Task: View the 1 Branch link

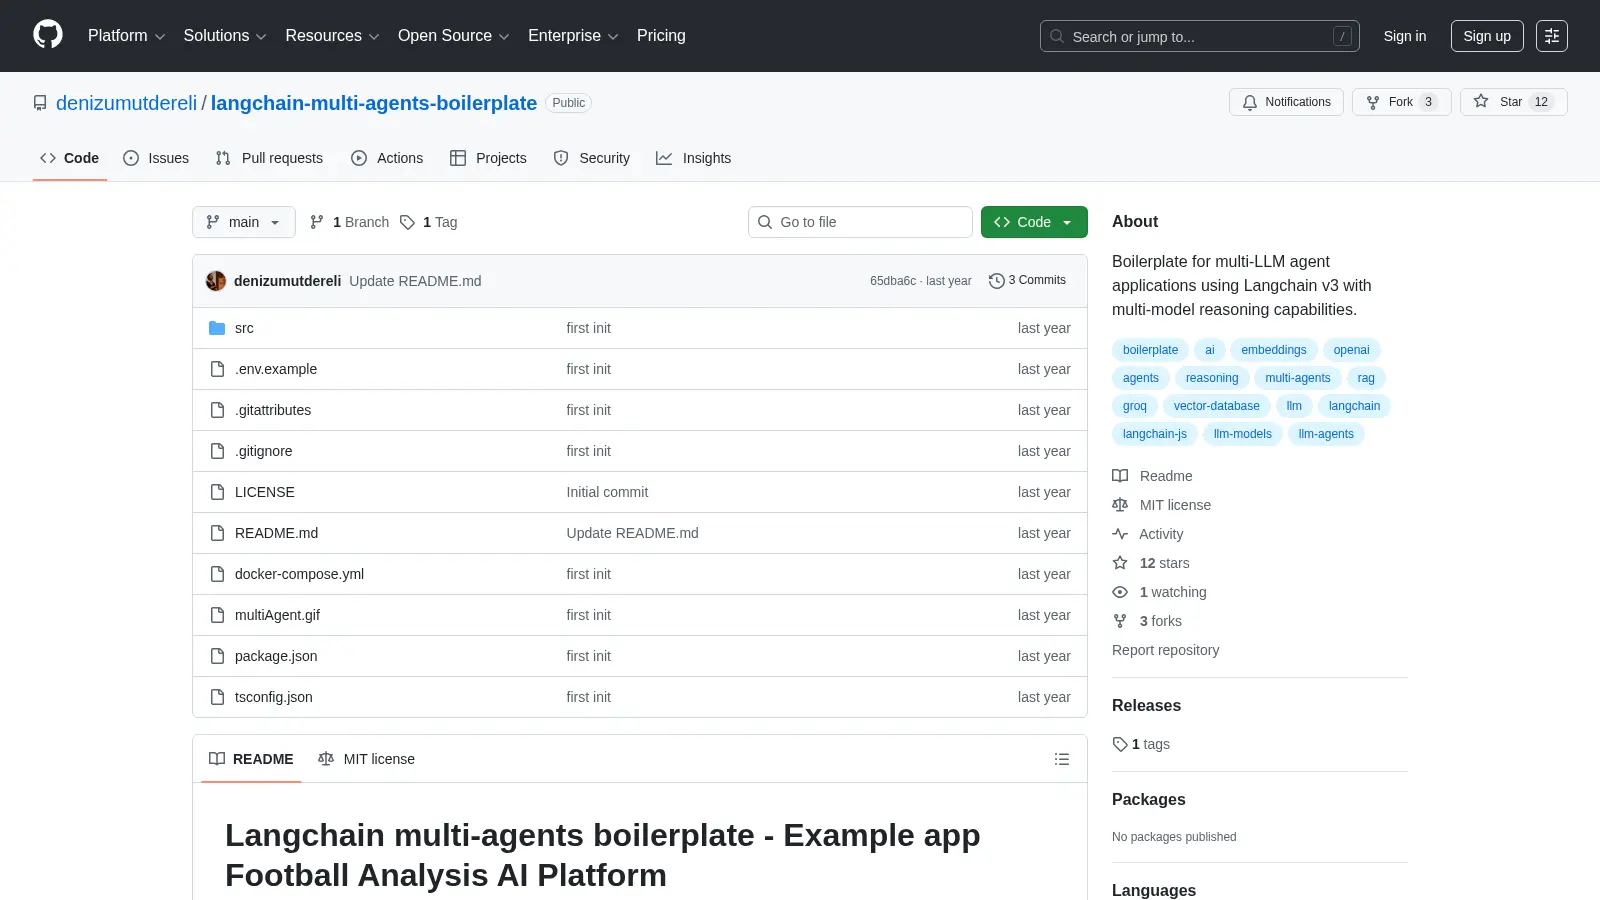Action: 350,222
